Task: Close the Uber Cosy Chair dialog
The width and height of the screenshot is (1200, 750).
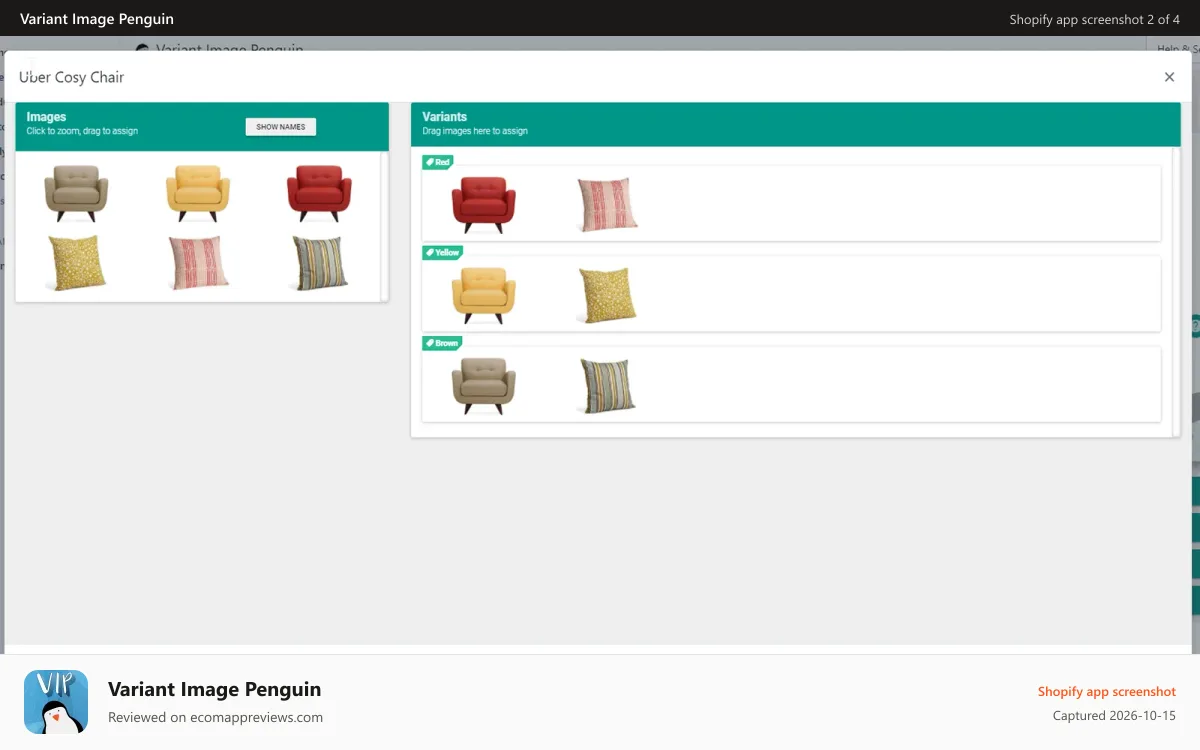Action: point(1169,77)
